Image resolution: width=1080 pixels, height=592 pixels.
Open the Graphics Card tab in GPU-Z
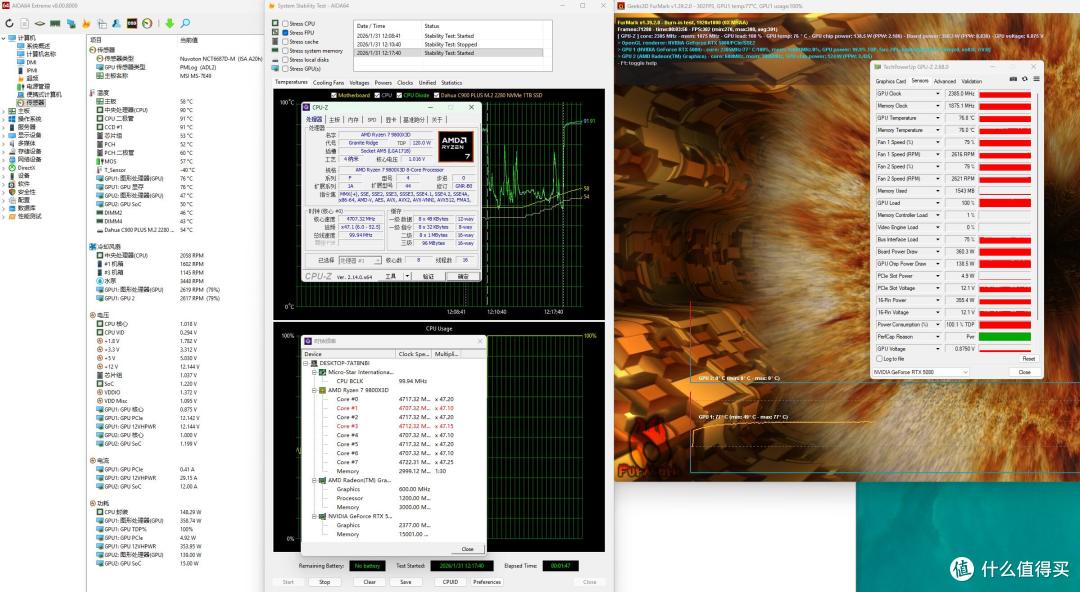click(891, 81)
